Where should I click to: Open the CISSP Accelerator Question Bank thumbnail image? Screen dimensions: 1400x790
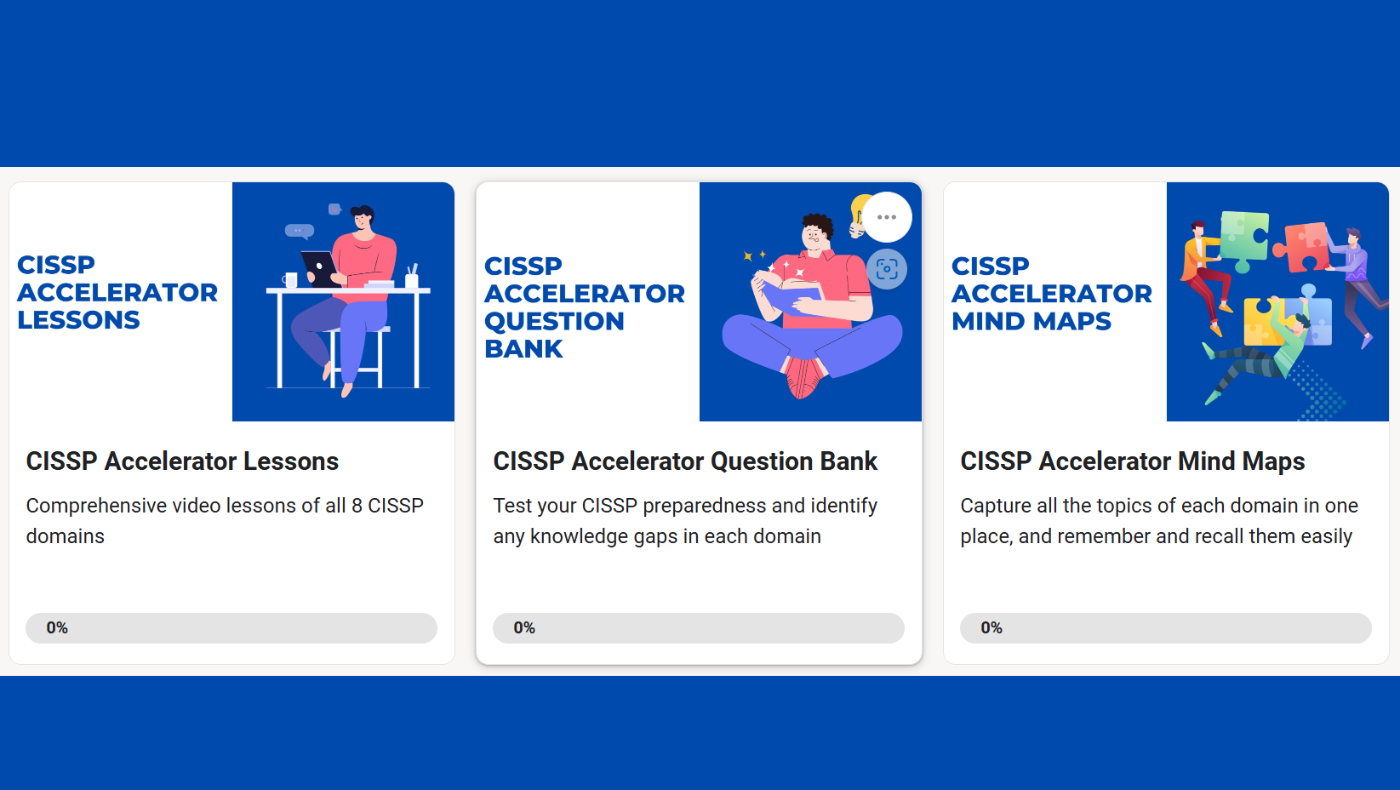(x=810, y=301)
